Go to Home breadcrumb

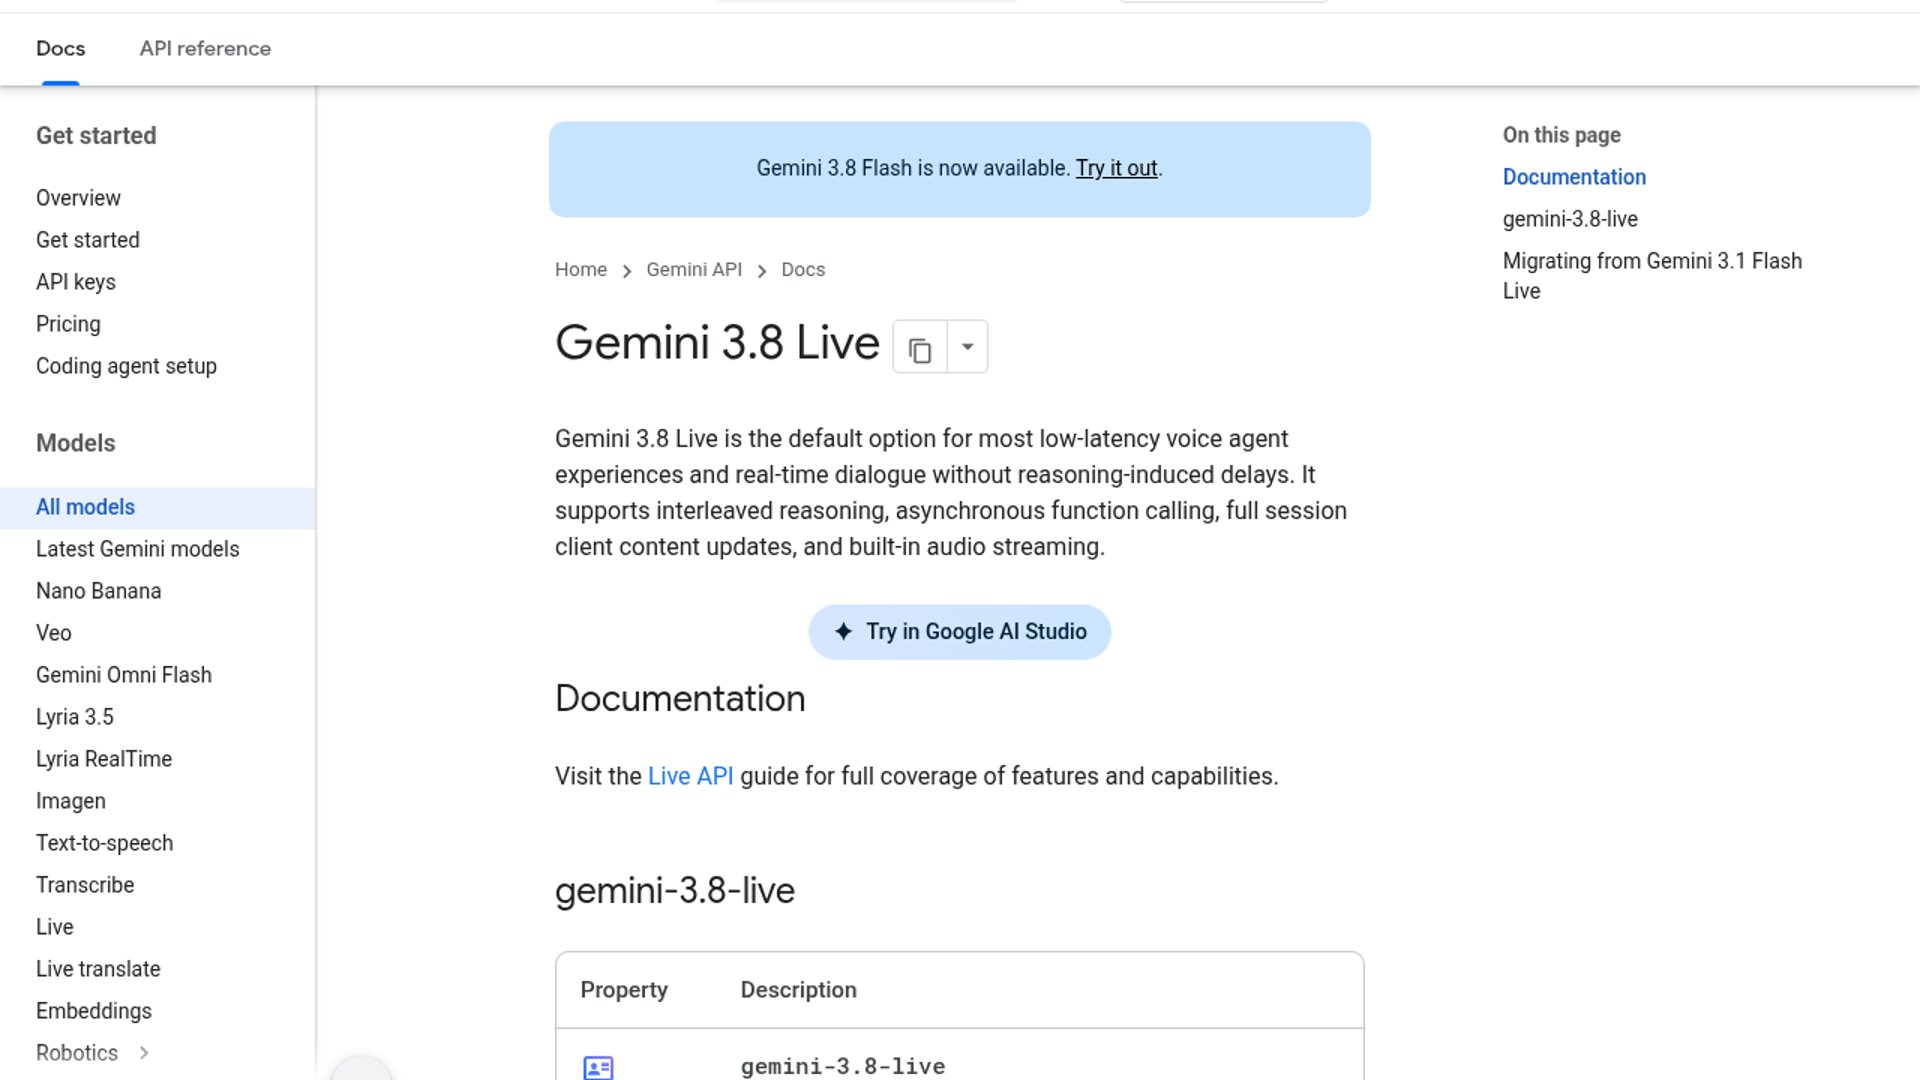(581, 270)
